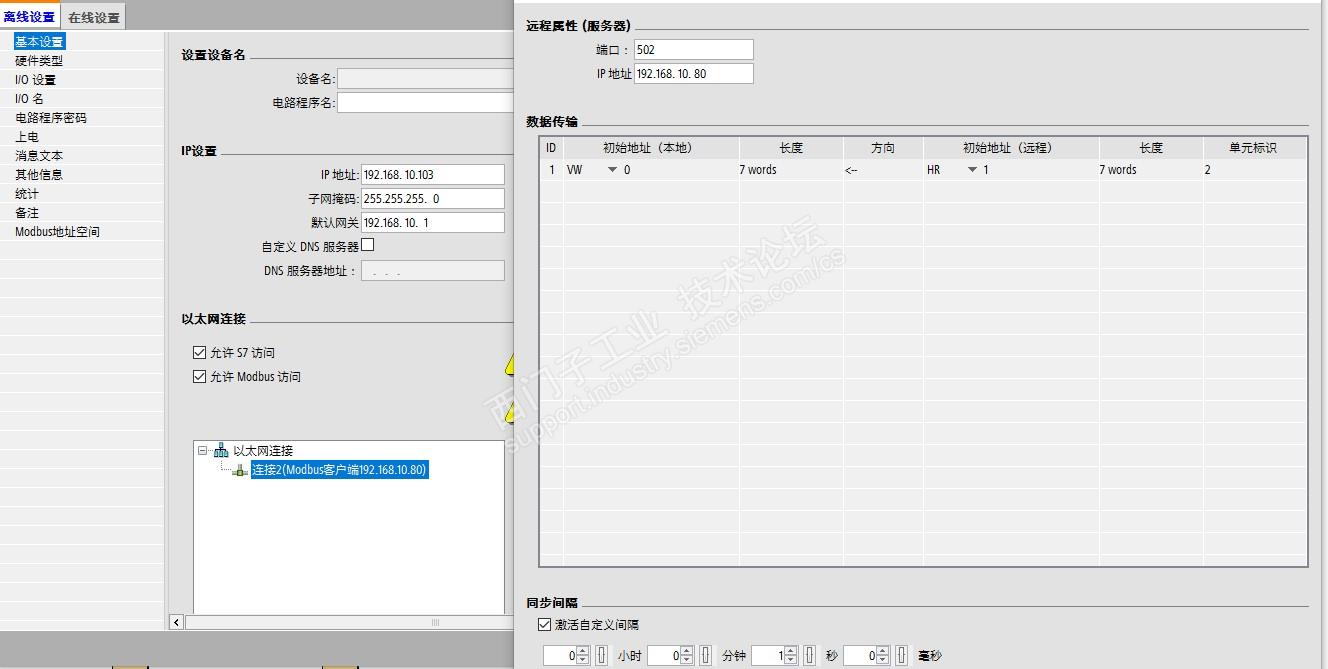Select 硬件类型 in the left list
The width and height of the screenshot is (1328, 669).
click(x=39, y=61)
